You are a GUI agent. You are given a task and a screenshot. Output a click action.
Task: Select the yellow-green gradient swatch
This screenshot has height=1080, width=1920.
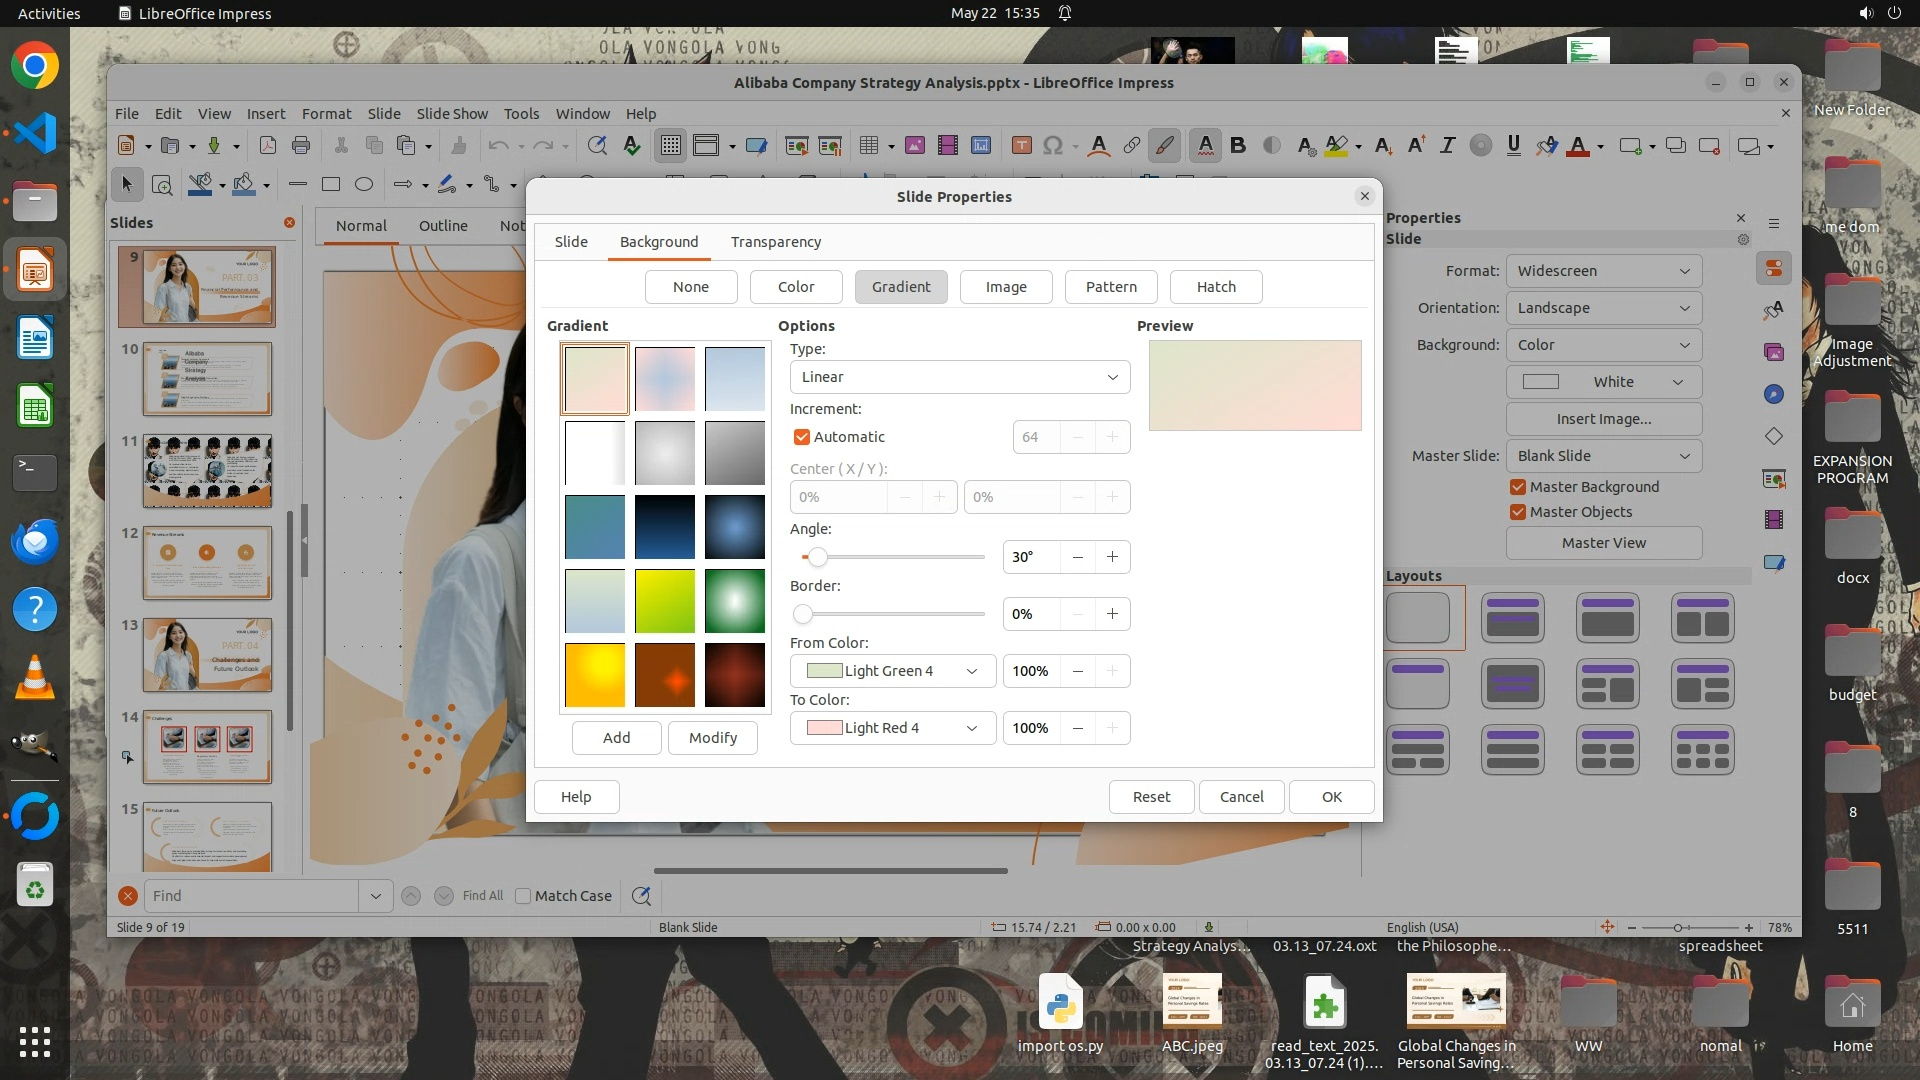coord(665,601)
